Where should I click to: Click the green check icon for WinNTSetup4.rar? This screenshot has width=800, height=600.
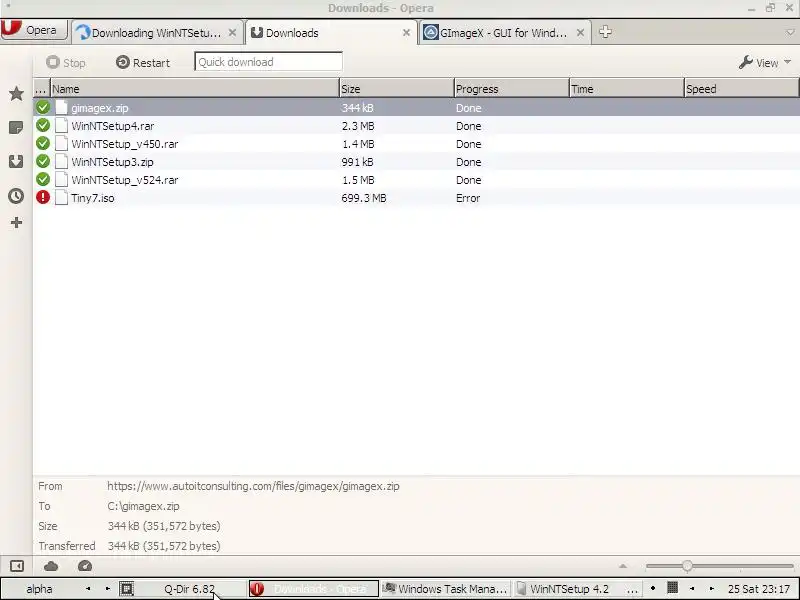43,125
